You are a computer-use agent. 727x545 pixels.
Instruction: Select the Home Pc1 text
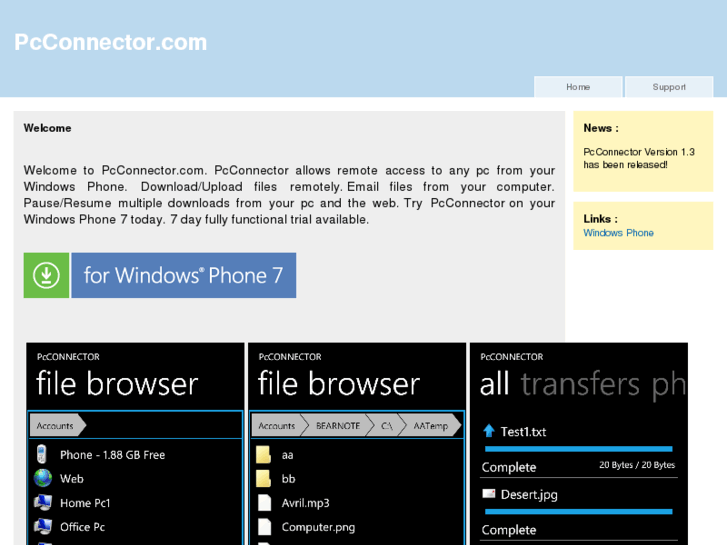pyautogui.click(x=85, y=503)
